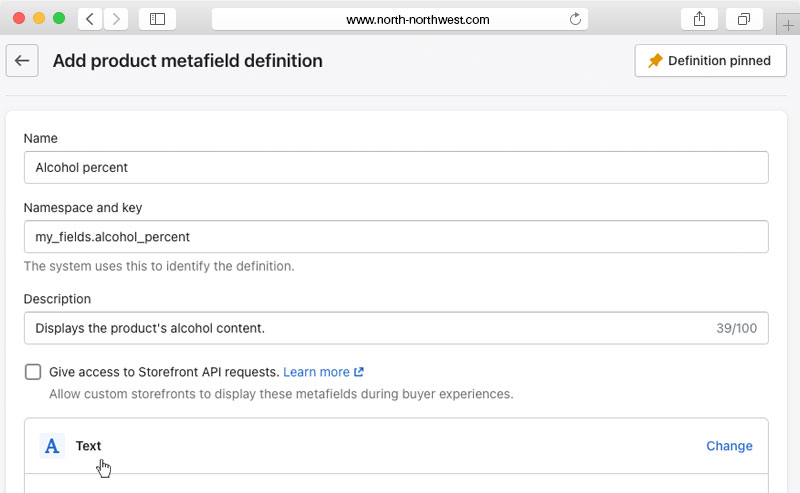Click the Safari forward navigation arrow

(x=116, y=19)
